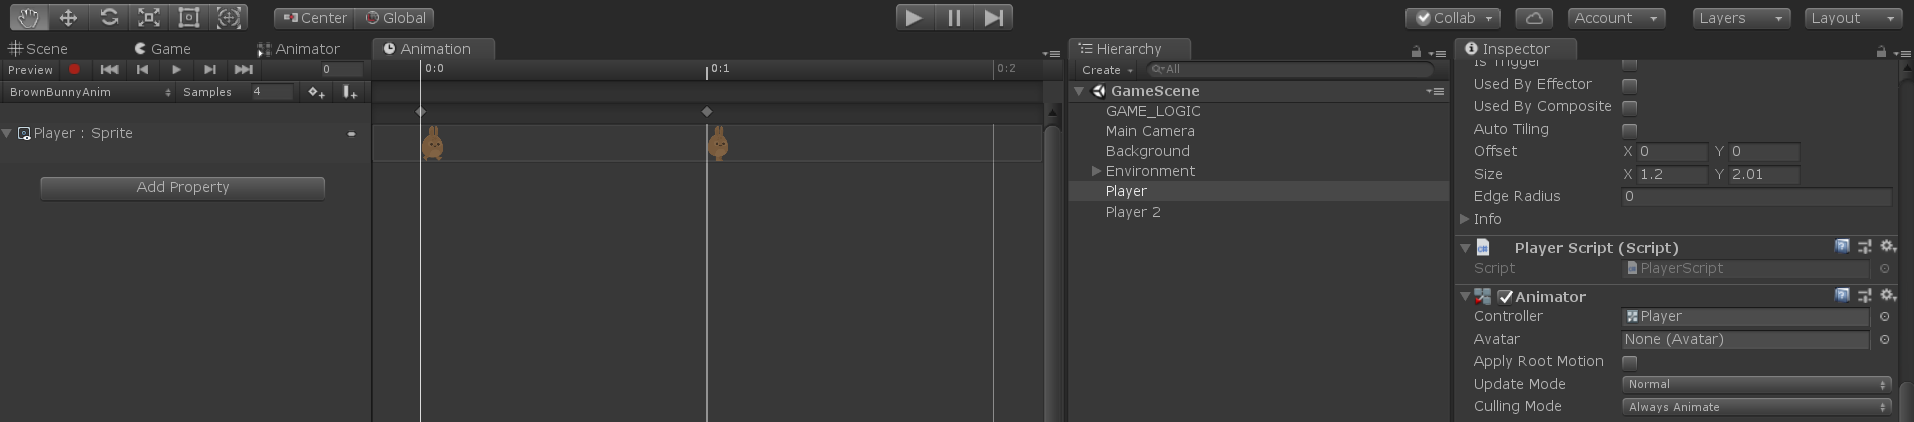
Task: Select the Animation tab
Action: 433,49
